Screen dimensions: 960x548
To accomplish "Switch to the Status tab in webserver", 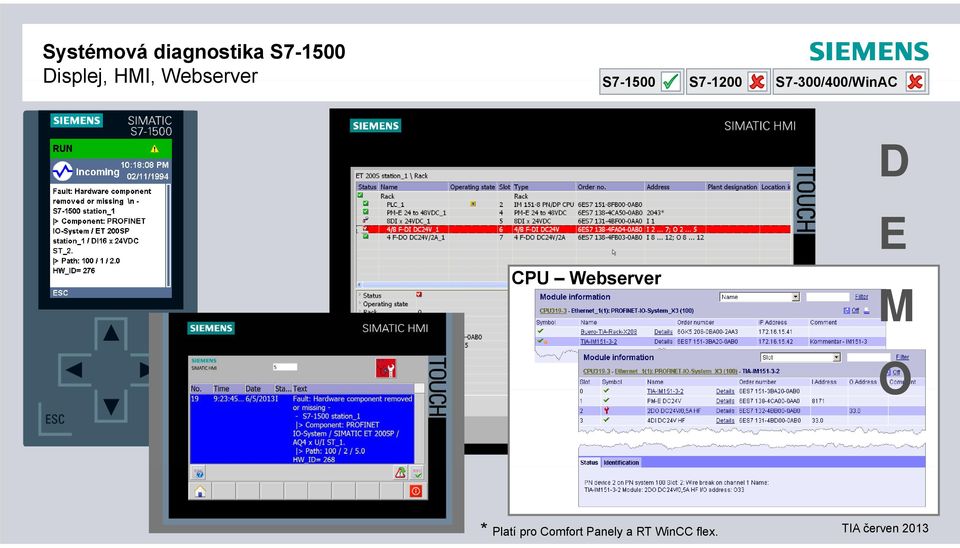I will (589, 463).
